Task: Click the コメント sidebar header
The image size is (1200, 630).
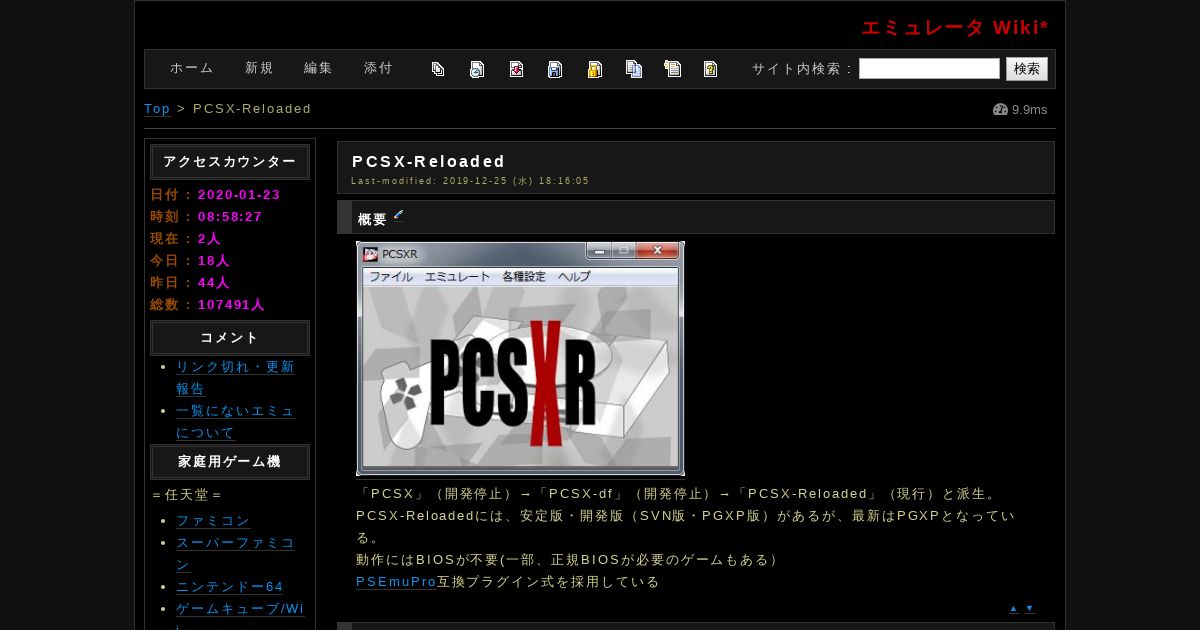Action: [x=230, y=338]
